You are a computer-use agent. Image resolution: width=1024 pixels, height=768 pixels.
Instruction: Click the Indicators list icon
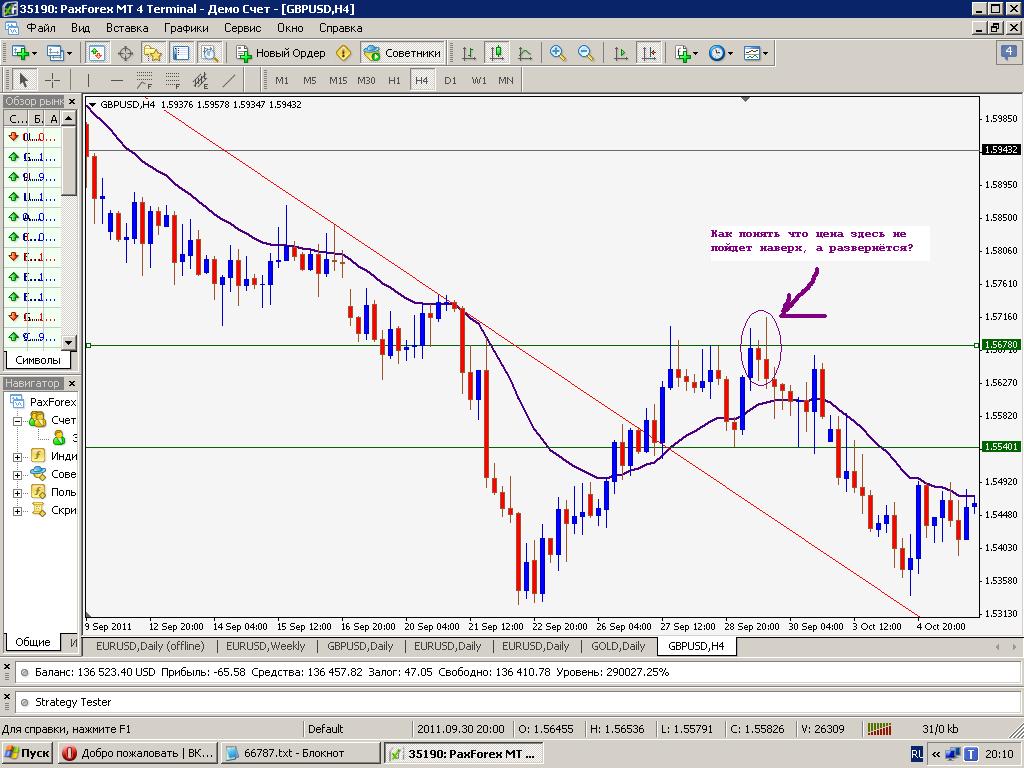[682, 53]
